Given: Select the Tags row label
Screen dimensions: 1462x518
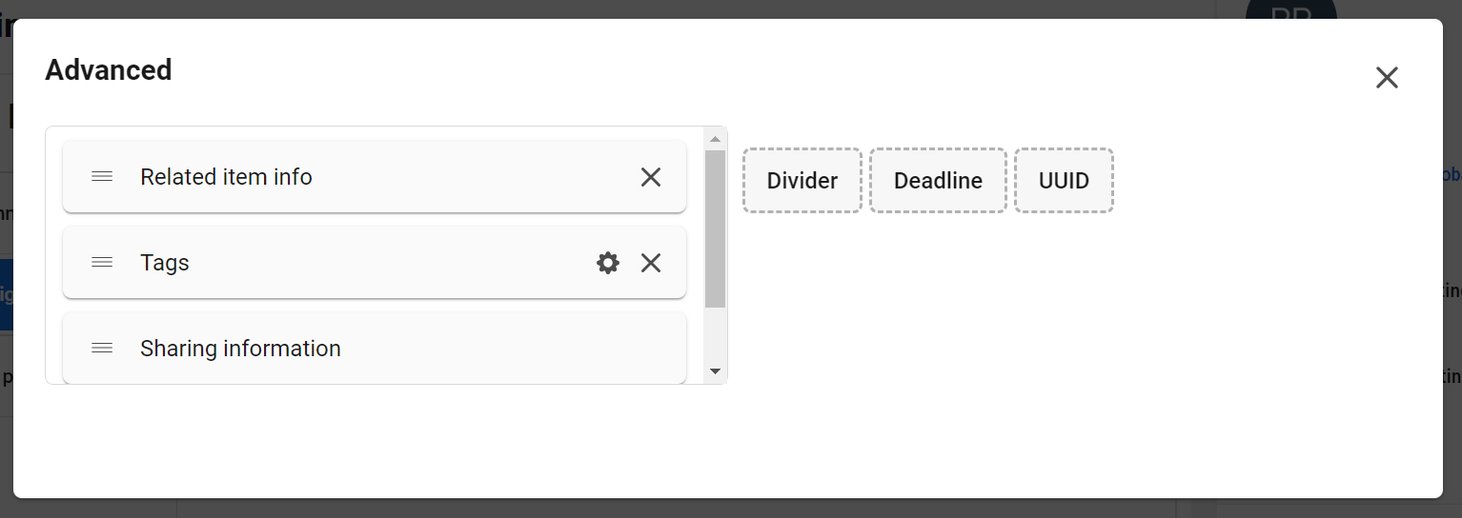Looking at the screenshot, I should point(165,263).
